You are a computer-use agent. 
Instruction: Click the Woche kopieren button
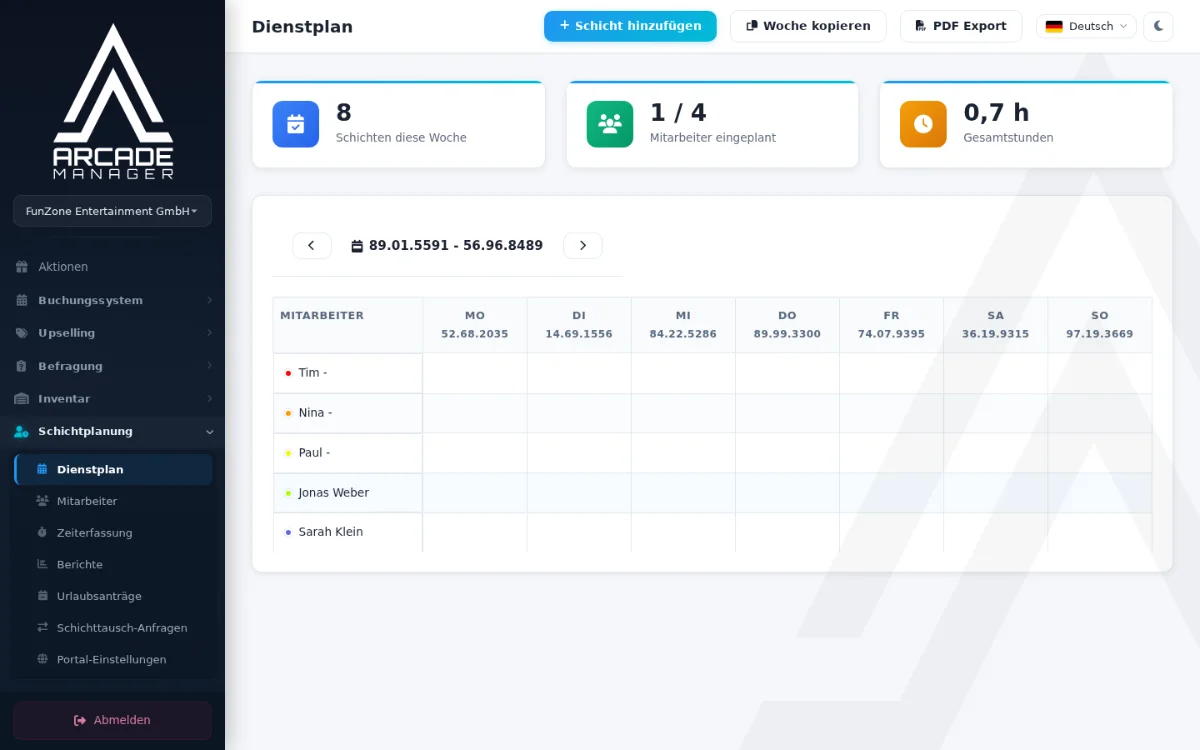pyautogui.click(x=808, y=26)
